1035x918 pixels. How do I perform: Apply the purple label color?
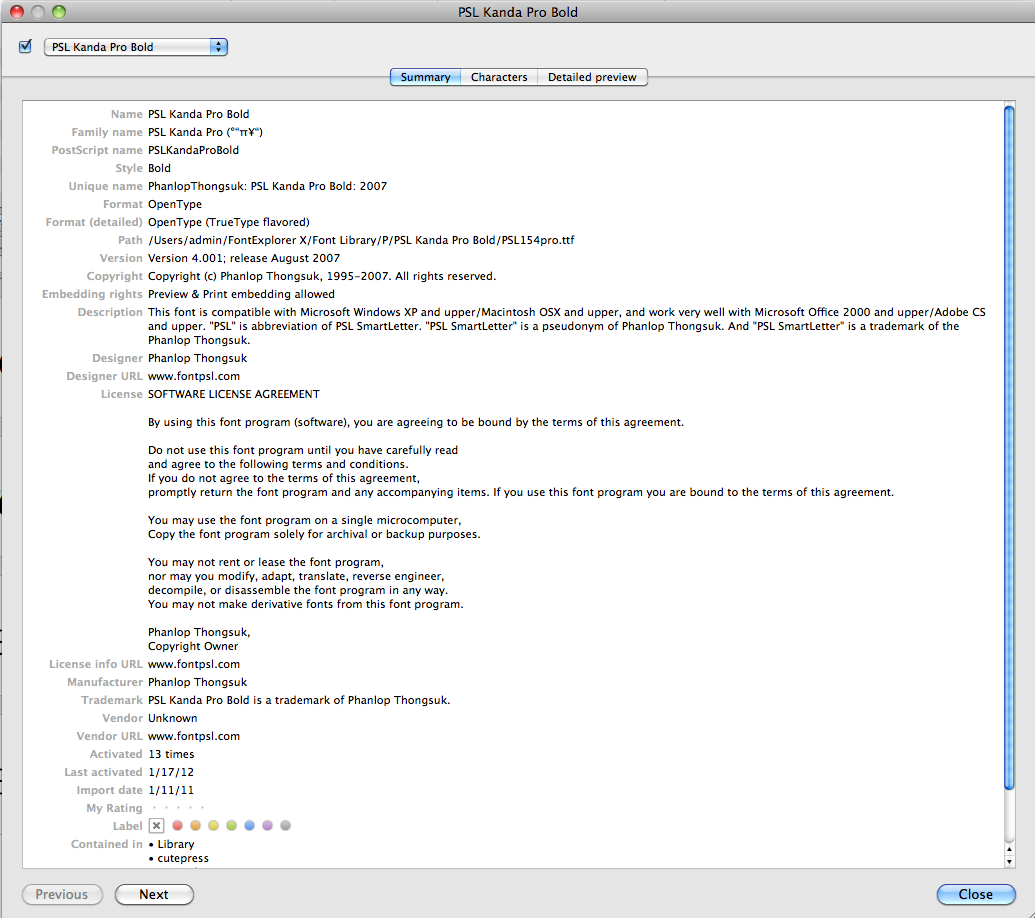click(267, 826)
